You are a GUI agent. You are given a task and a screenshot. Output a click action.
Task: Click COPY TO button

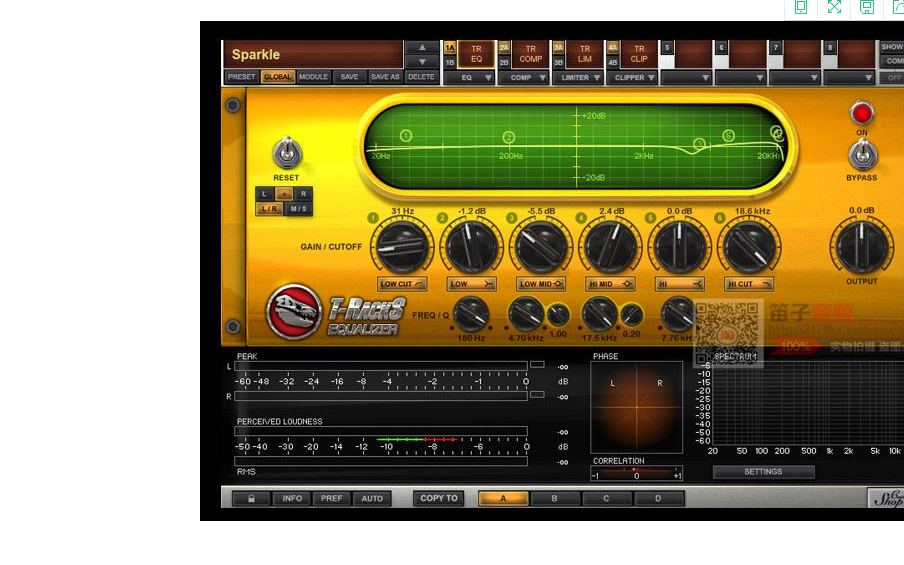click(438, 498)
